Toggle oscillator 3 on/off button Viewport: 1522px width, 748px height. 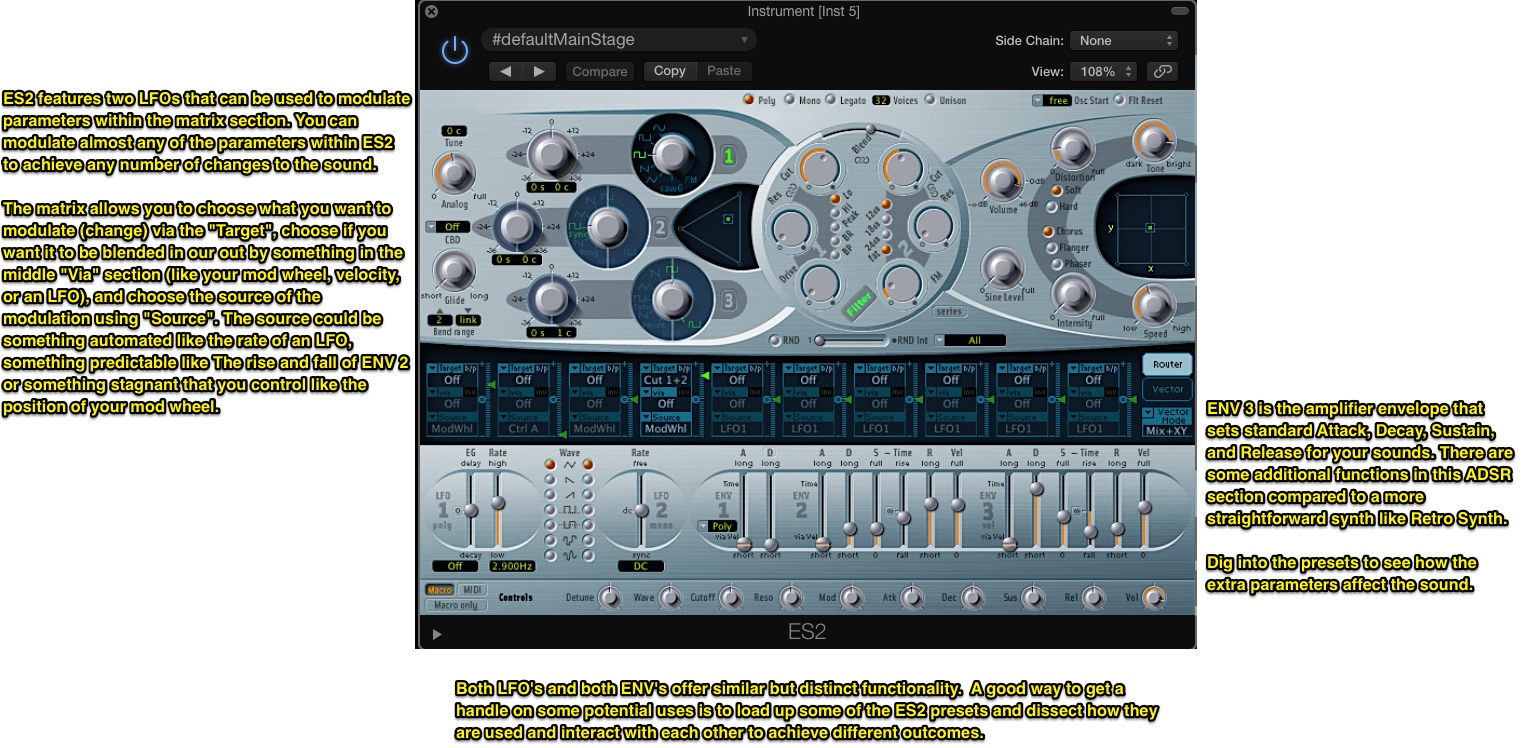[x=729, y=300]
